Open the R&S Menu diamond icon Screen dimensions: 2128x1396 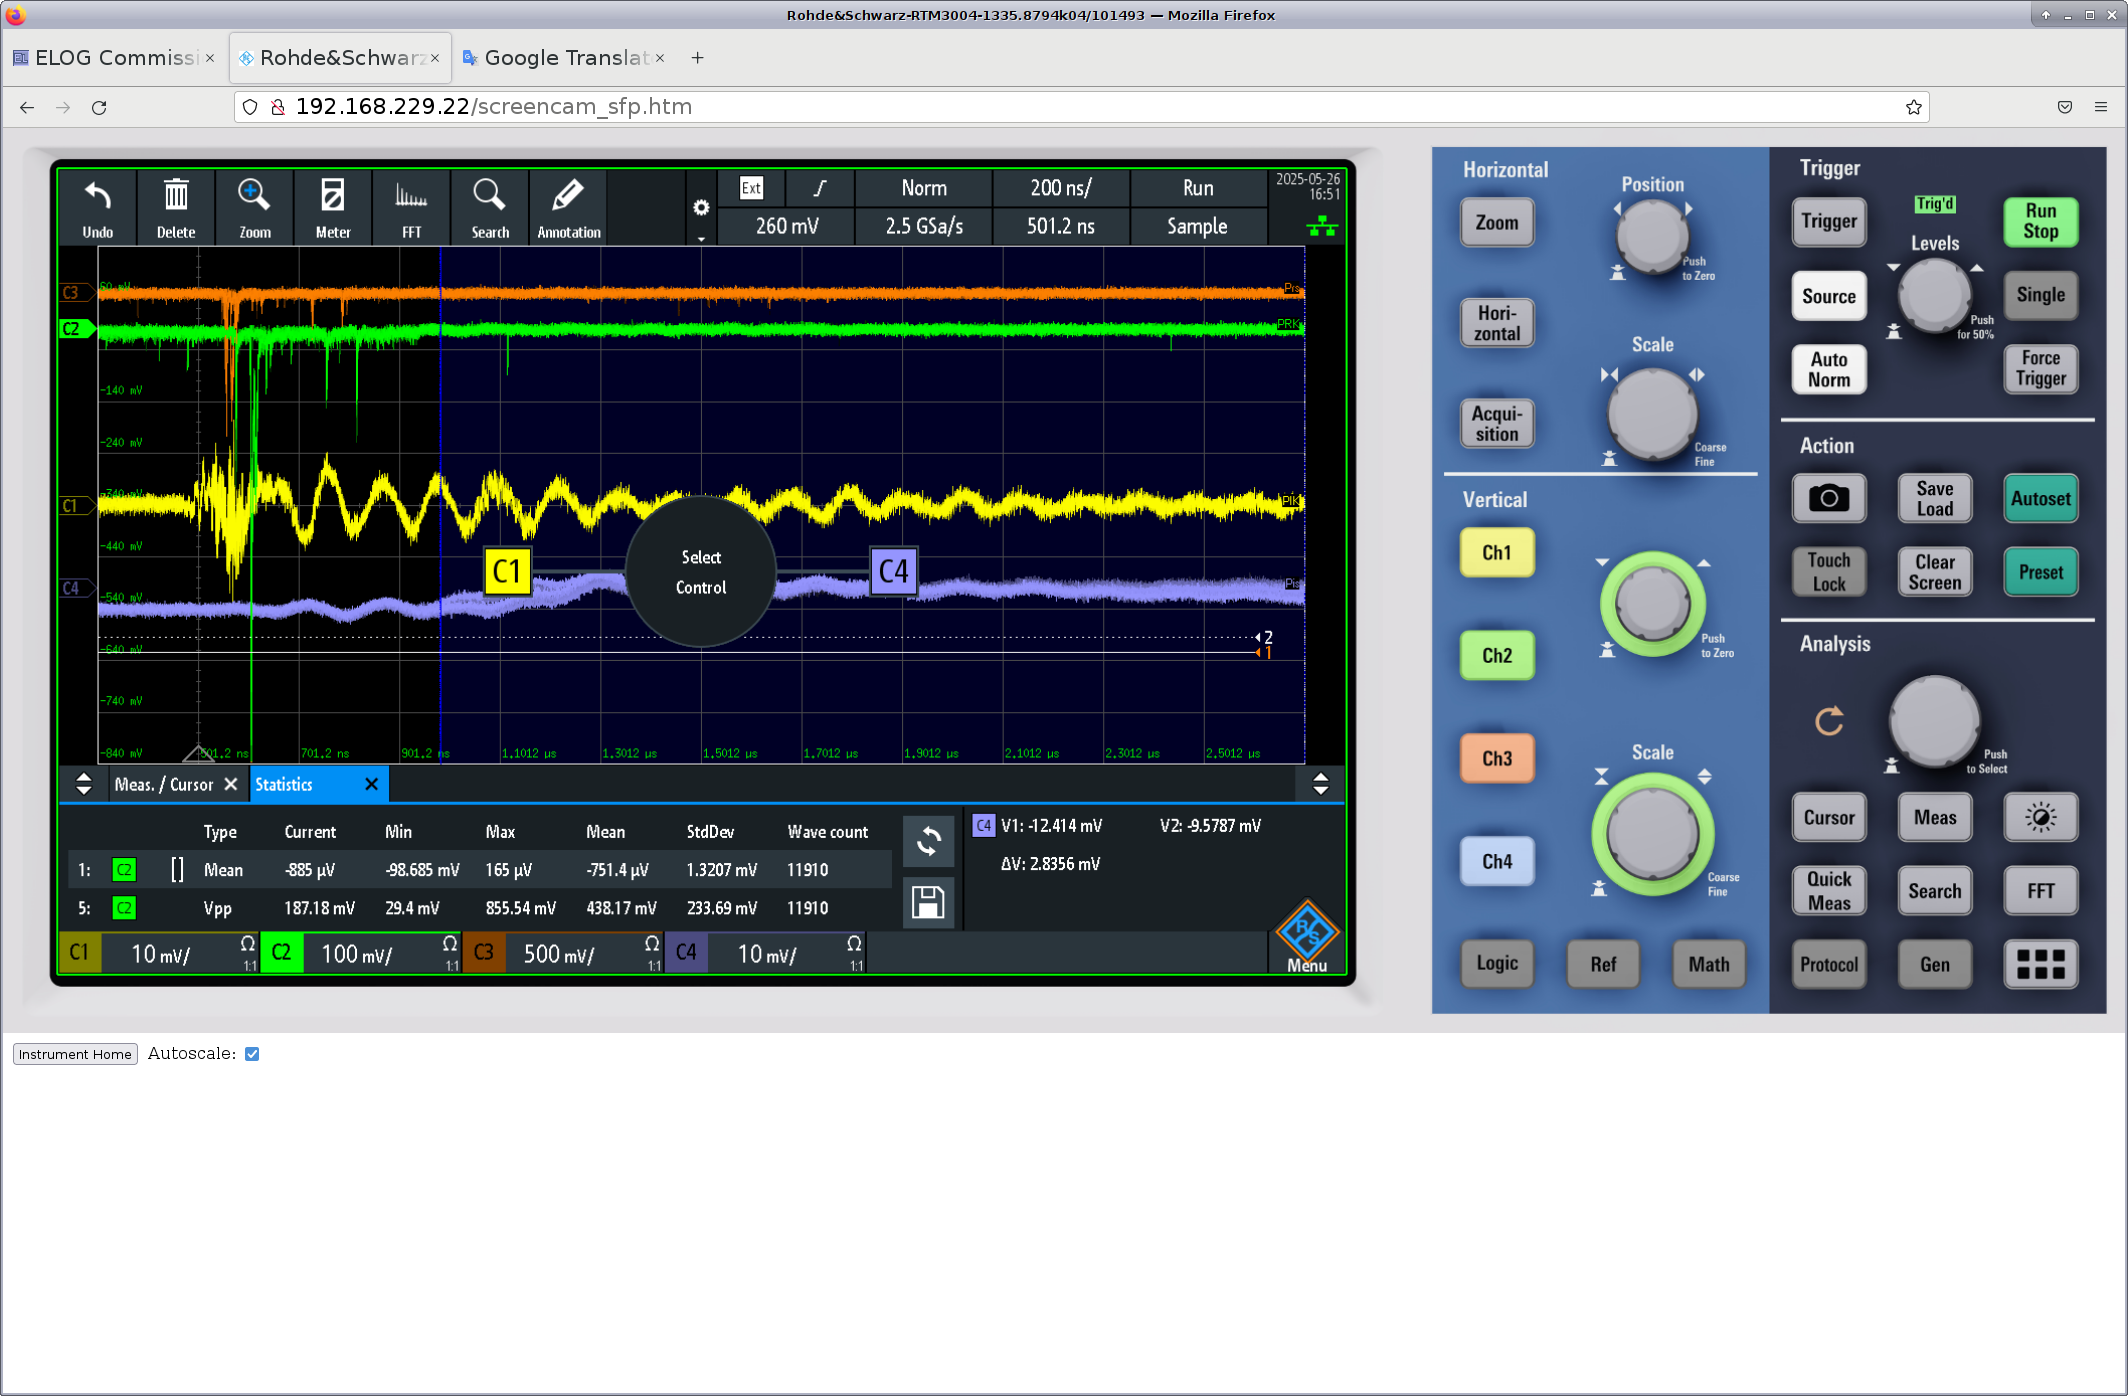click(1306, 933)
